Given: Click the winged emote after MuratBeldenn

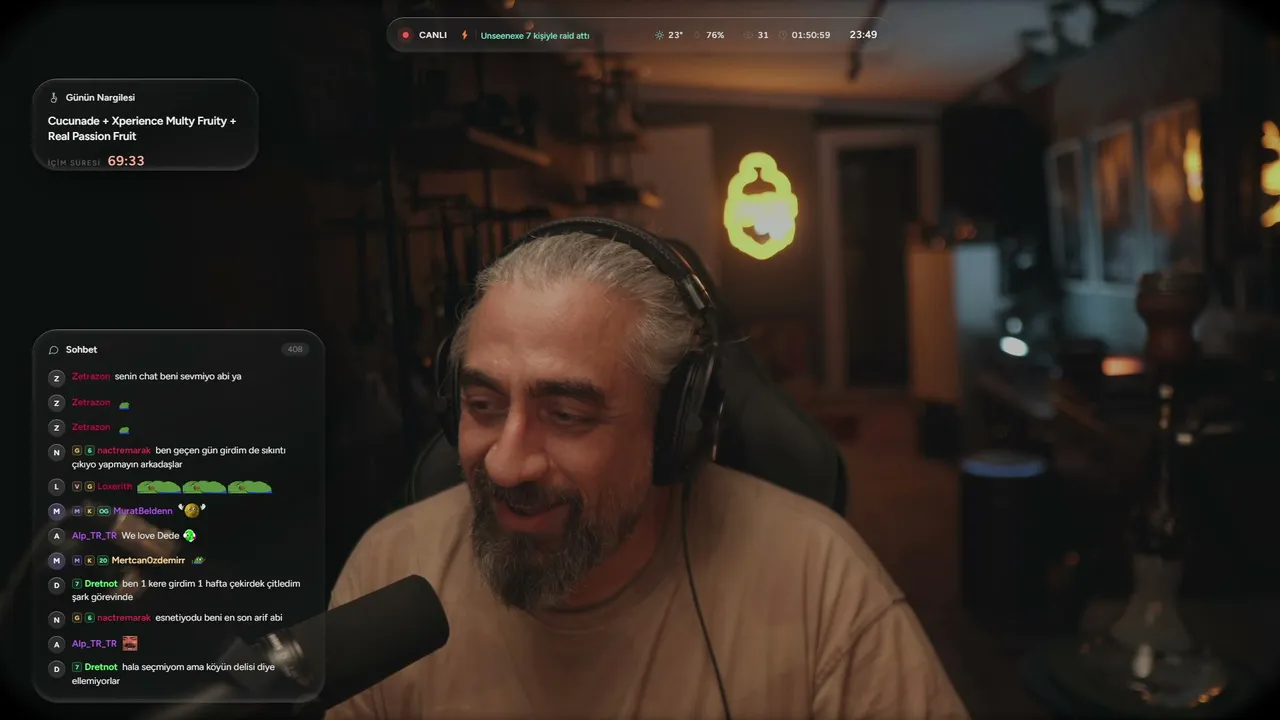Looking at the screenshot, I should click(192, 510).
